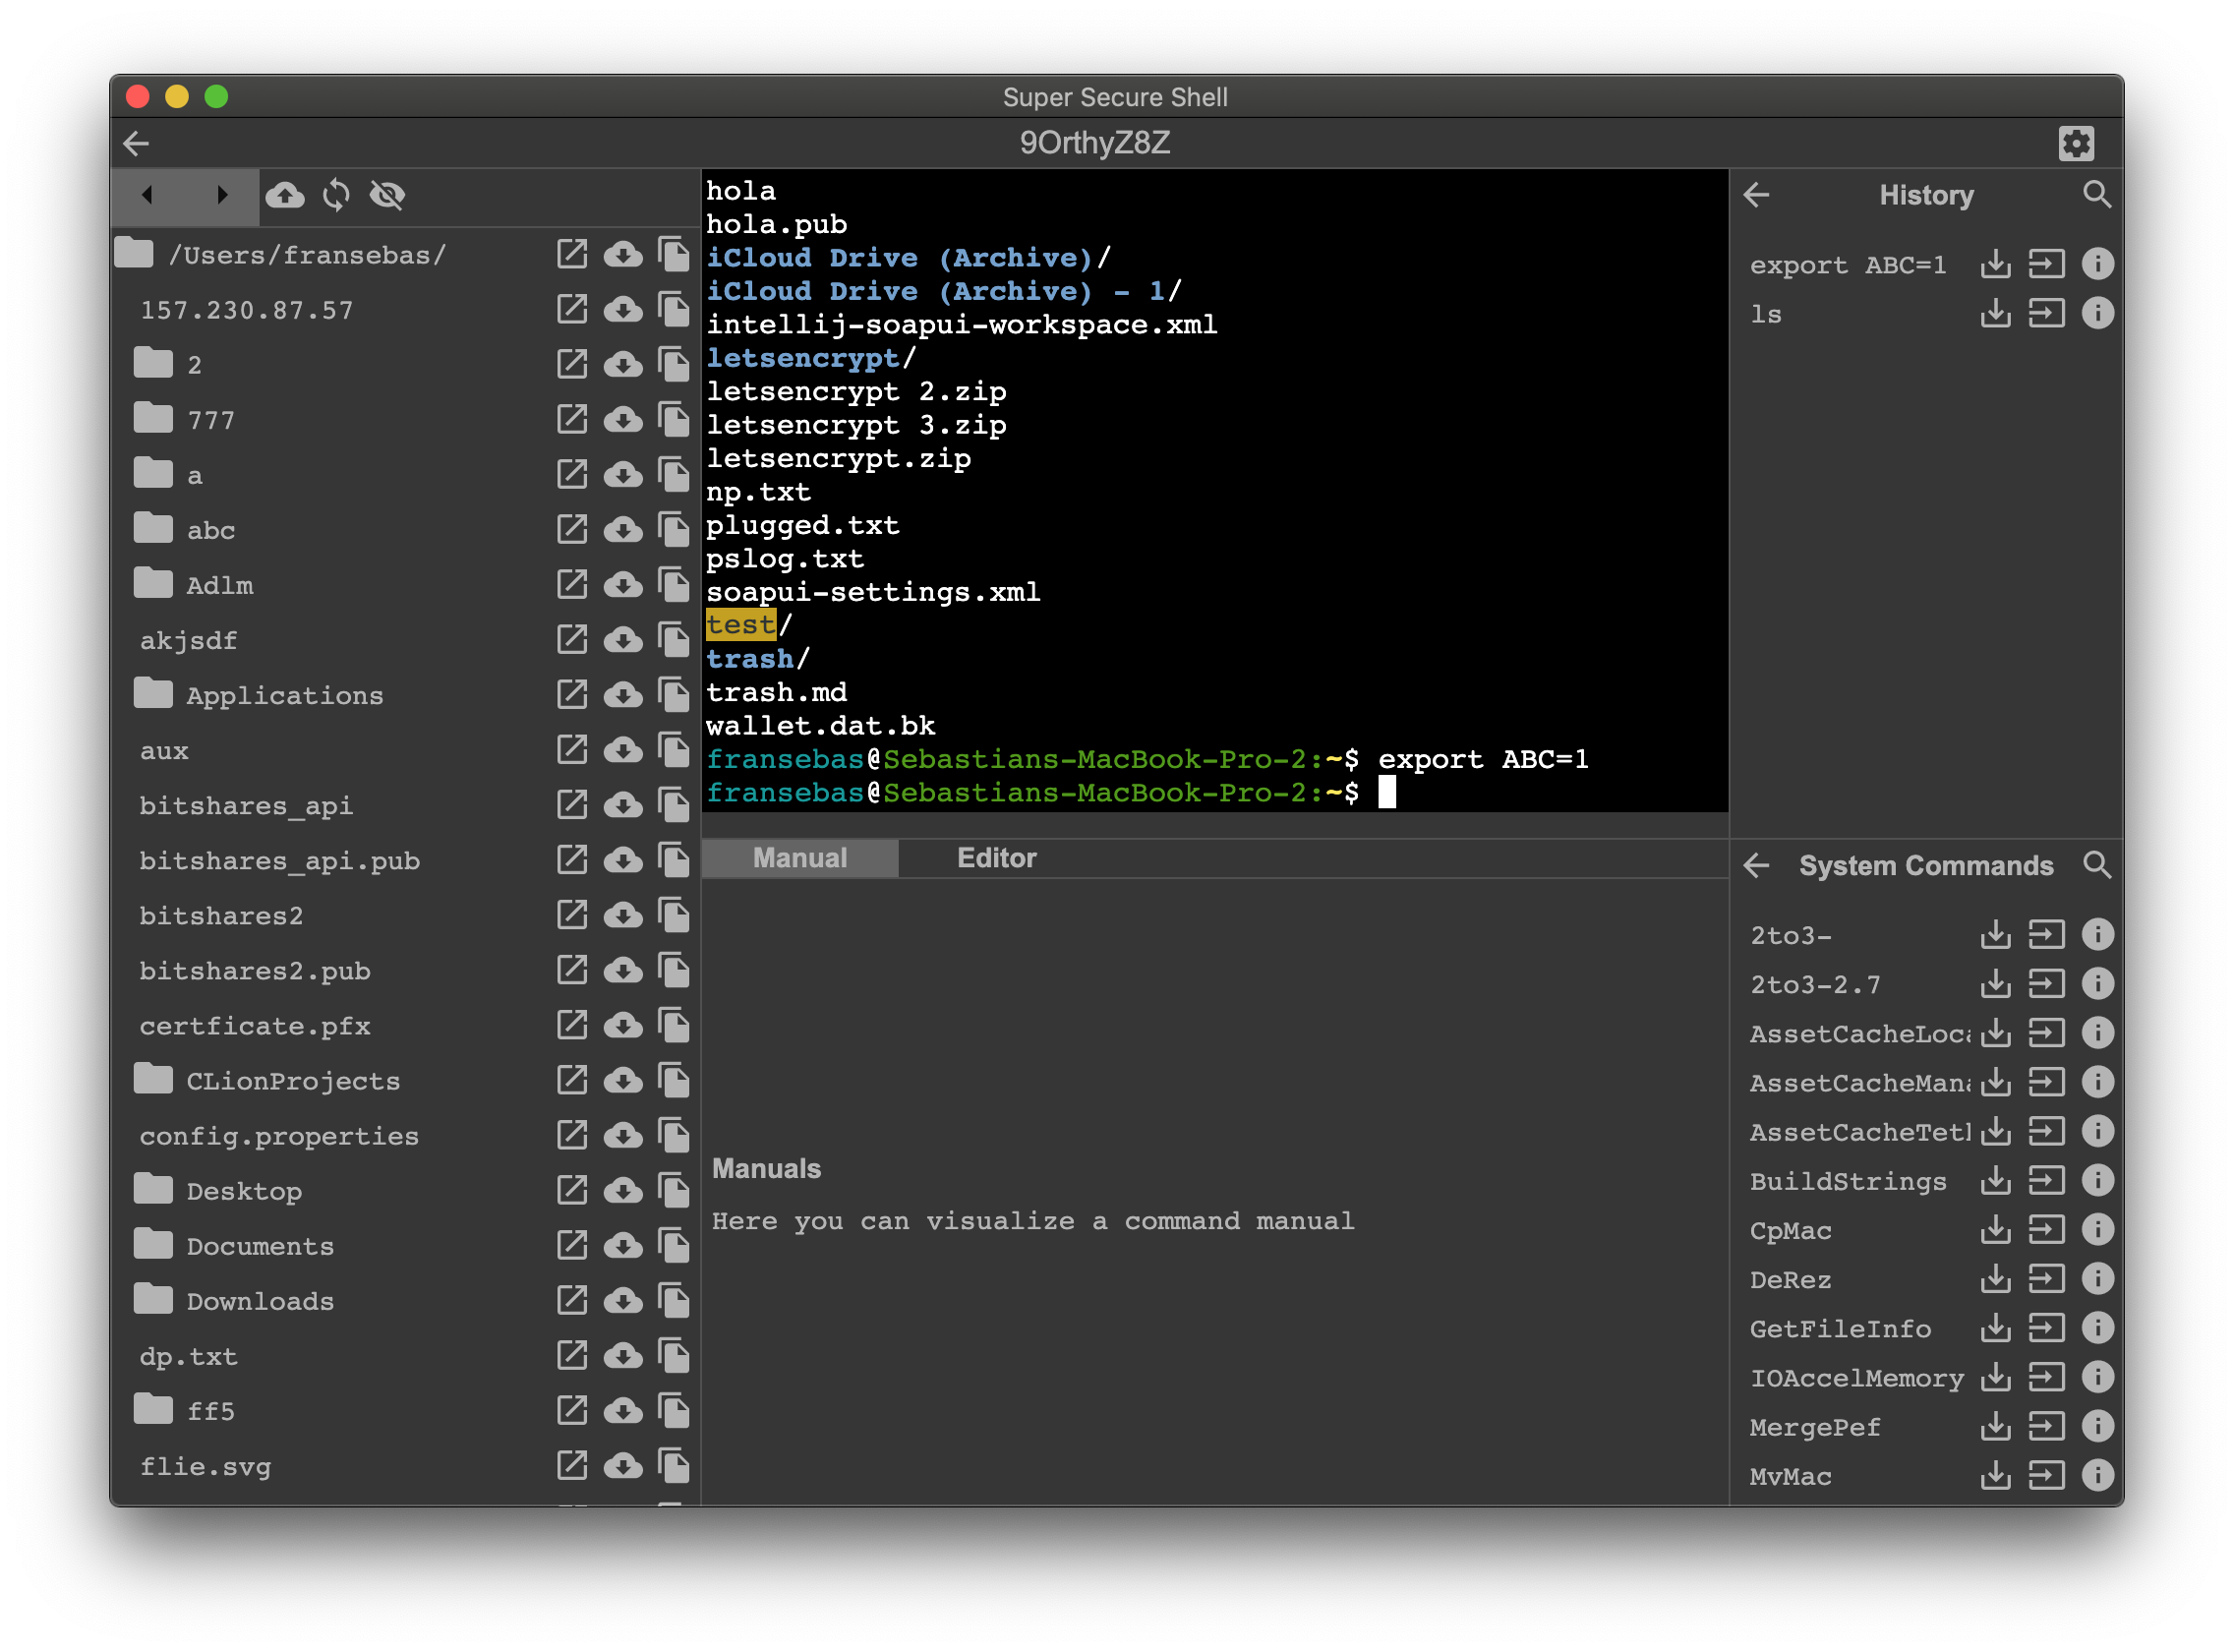The image size is (2234, 1652).
Task: Switch to the Editor tab
Action: [996, 858]
